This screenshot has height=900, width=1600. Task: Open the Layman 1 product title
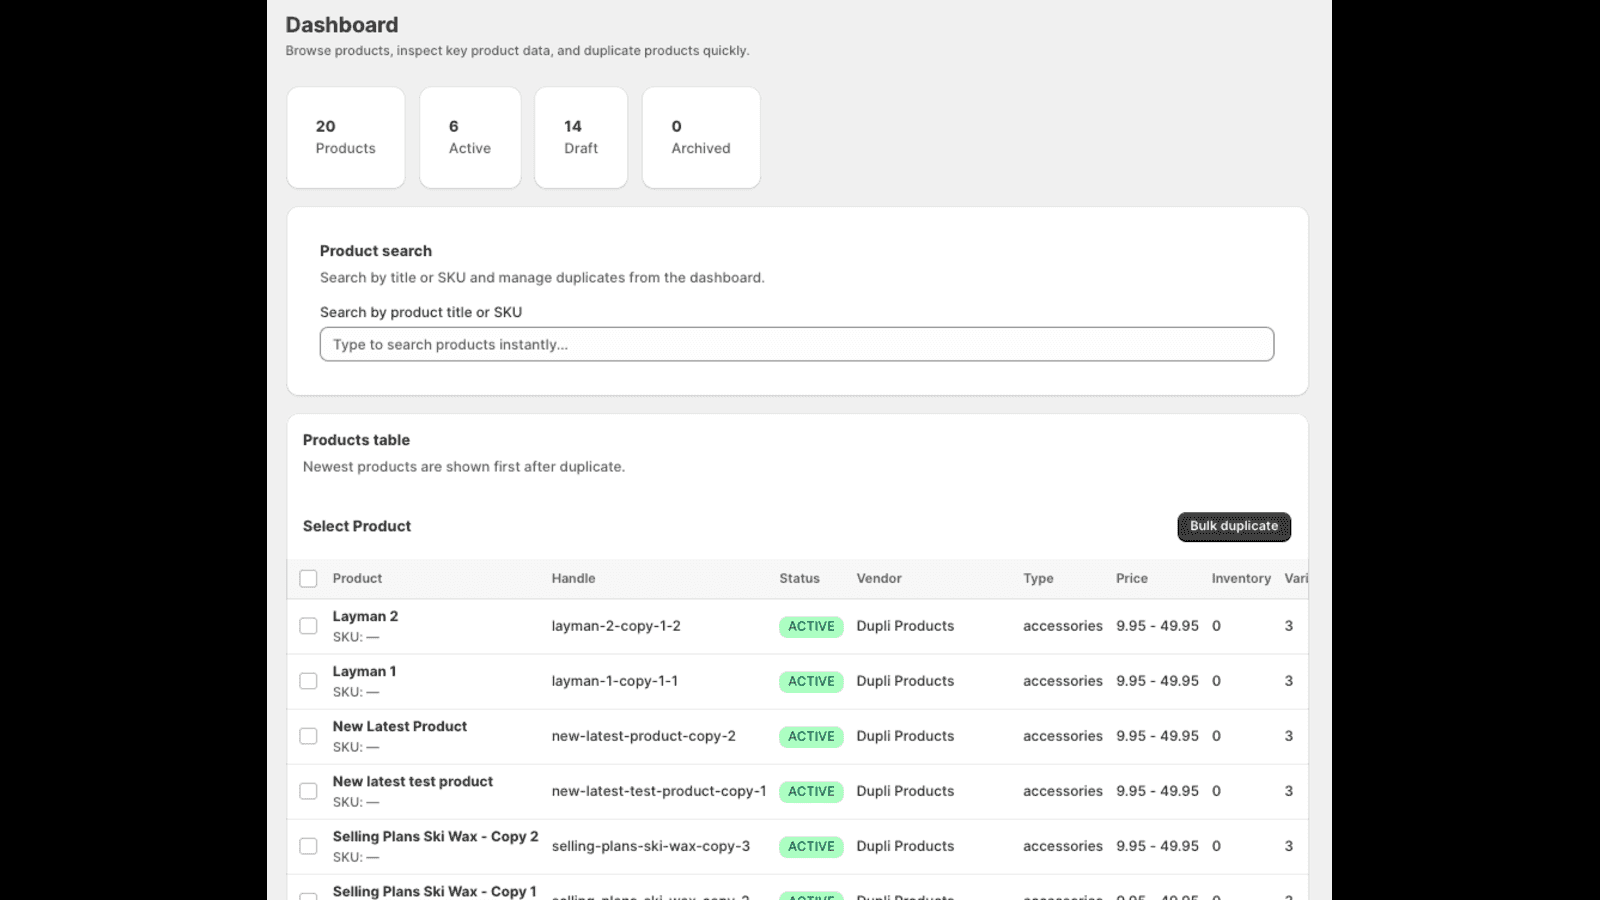364,672
